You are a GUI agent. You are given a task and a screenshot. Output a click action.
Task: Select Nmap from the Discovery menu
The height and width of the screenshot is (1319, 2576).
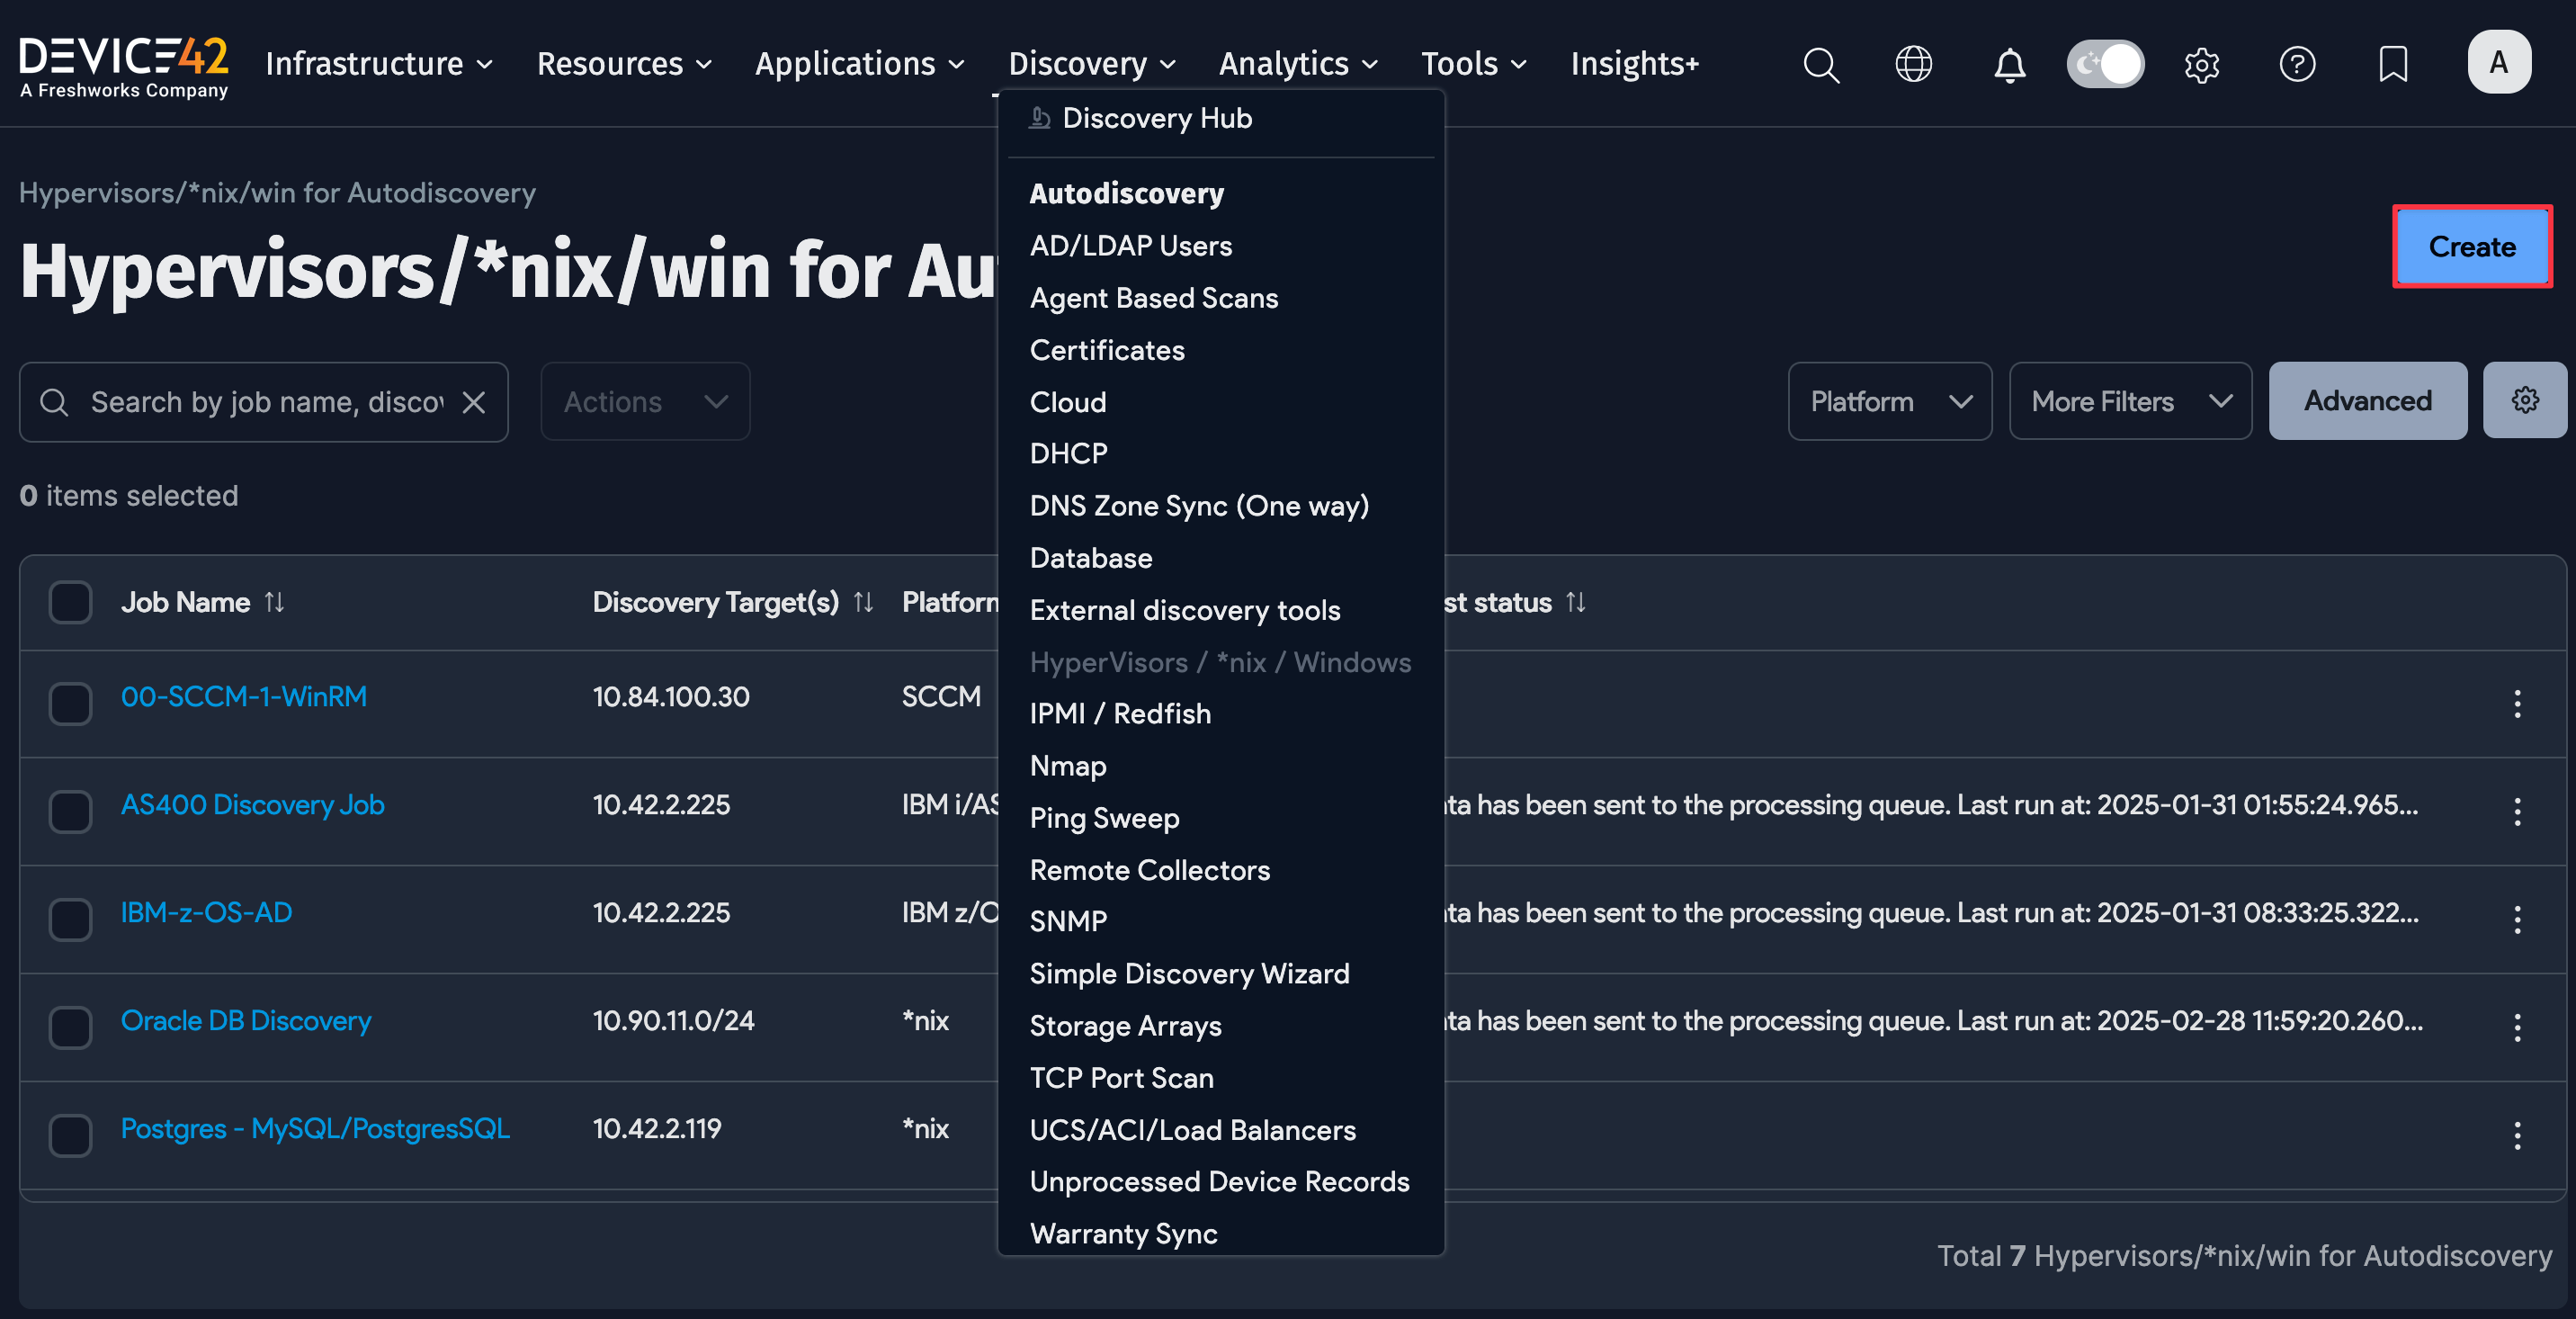(1067, 765)
